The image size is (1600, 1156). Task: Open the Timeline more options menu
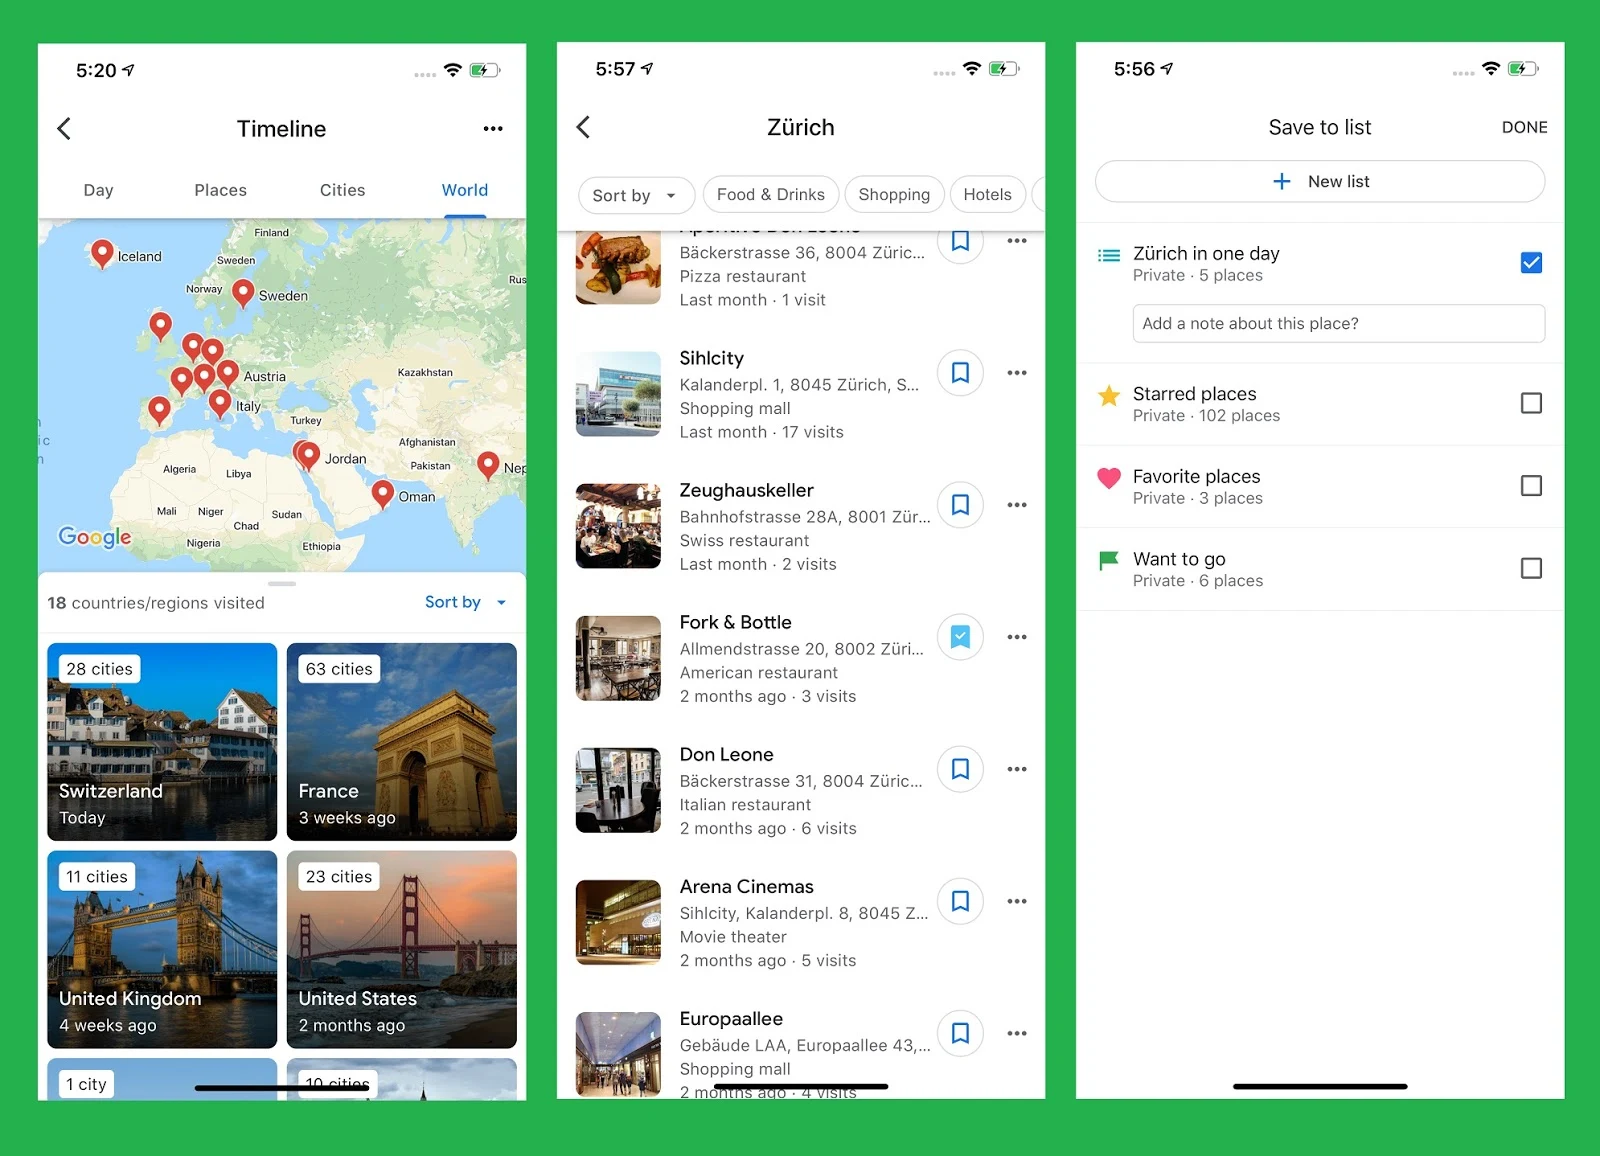point(493,128)
